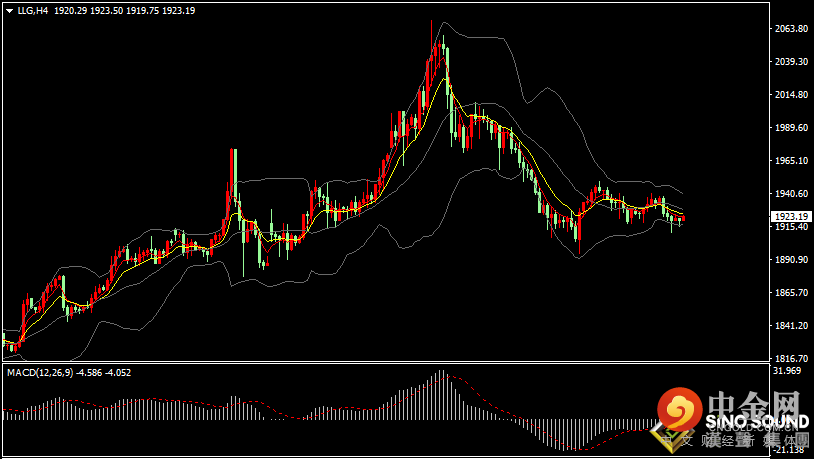Select price axis label 2014.80
Image resolution: width=814 pixels, height=459 pixels.
tap(791, 94)
